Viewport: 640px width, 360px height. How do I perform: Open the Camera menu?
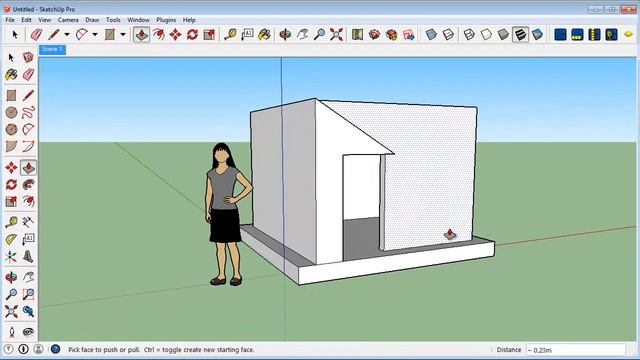point(68,20)
